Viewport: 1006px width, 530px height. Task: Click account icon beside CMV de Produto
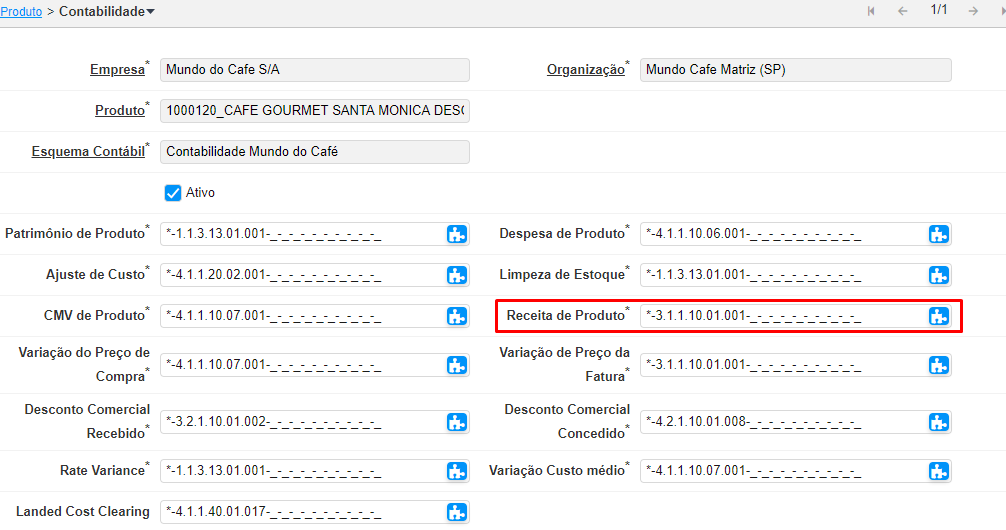[457, 316]
